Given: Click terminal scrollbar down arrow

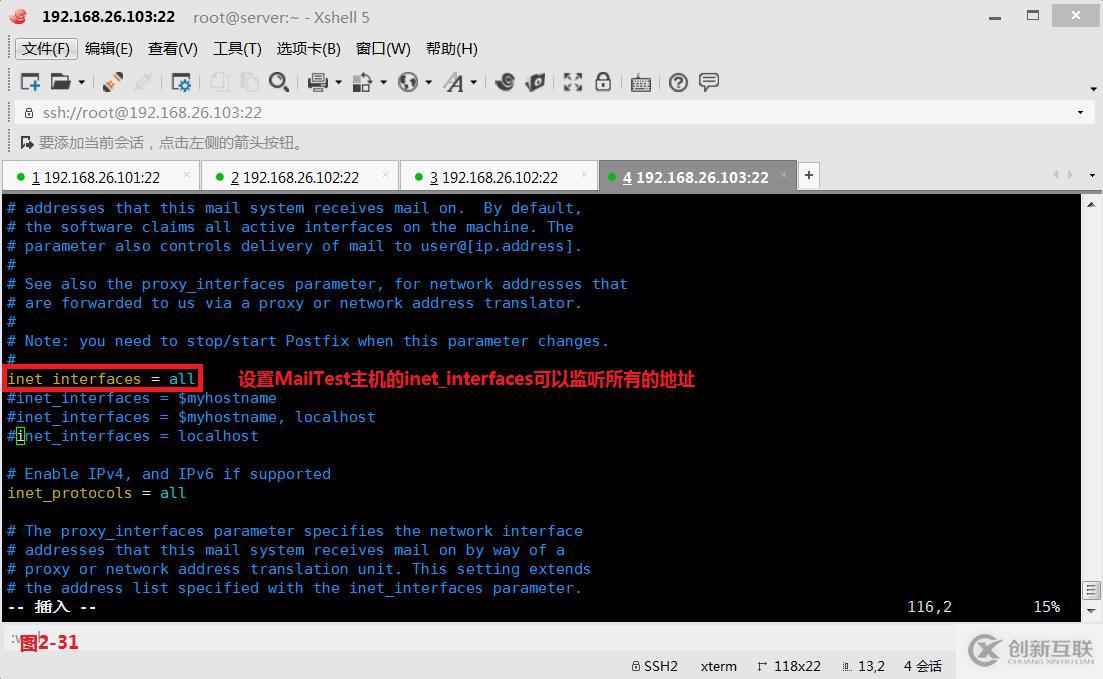Looking at the screenshot, I should pos(1091,610).
